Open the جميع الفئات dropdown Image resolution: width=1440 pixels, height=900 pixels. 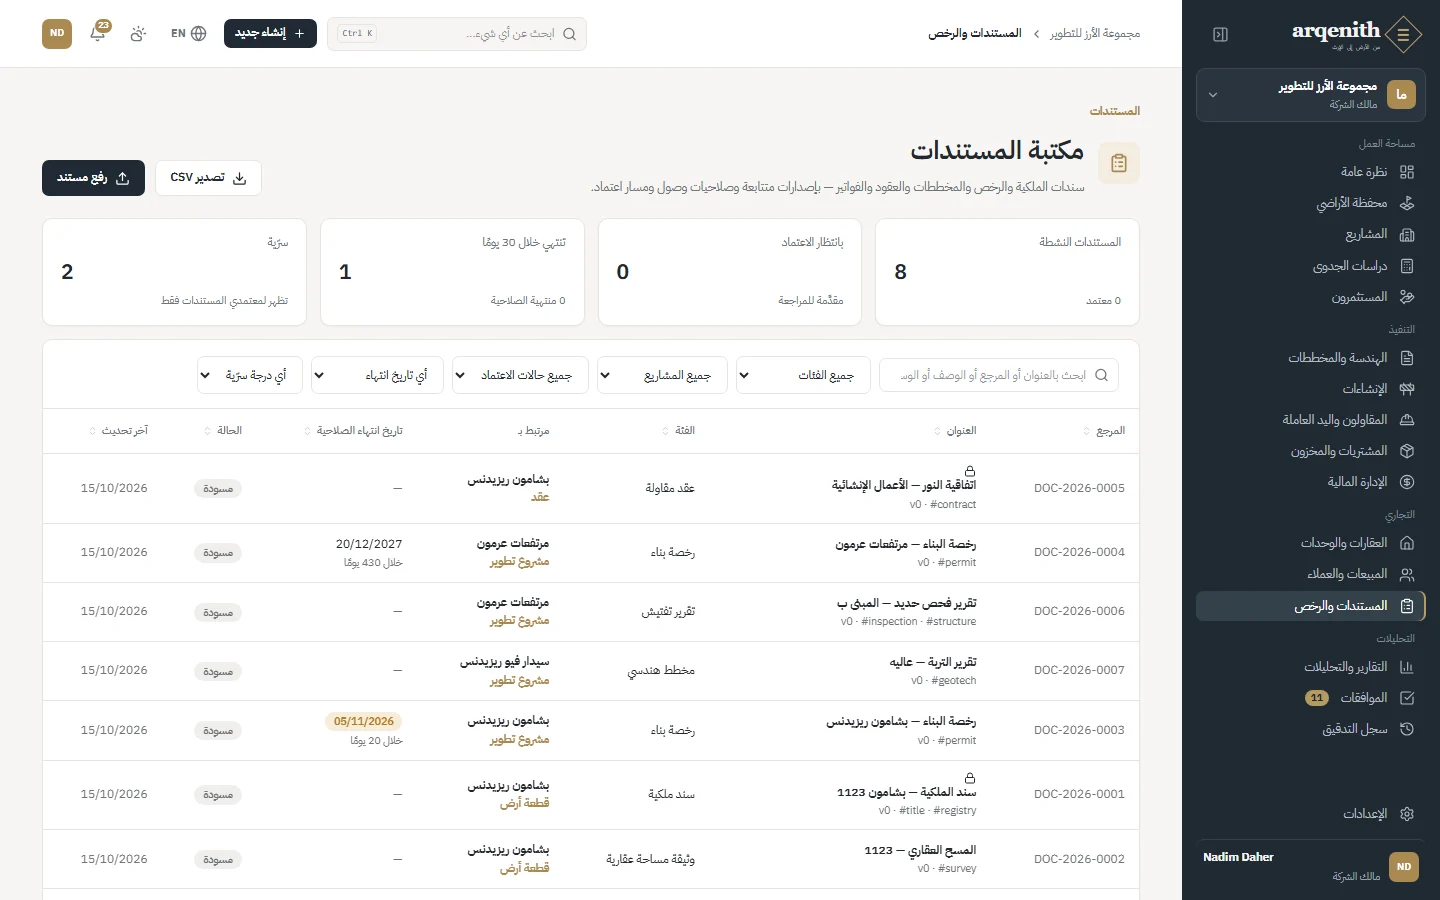pyautogui.click(x=803, y=375)
